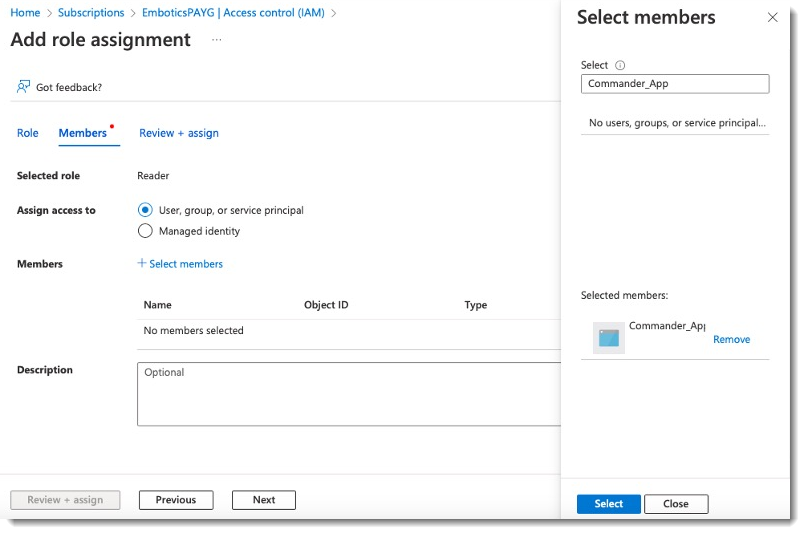805x534 pixels.
Task: Click the blue Select button
Action: click(608, 504)
